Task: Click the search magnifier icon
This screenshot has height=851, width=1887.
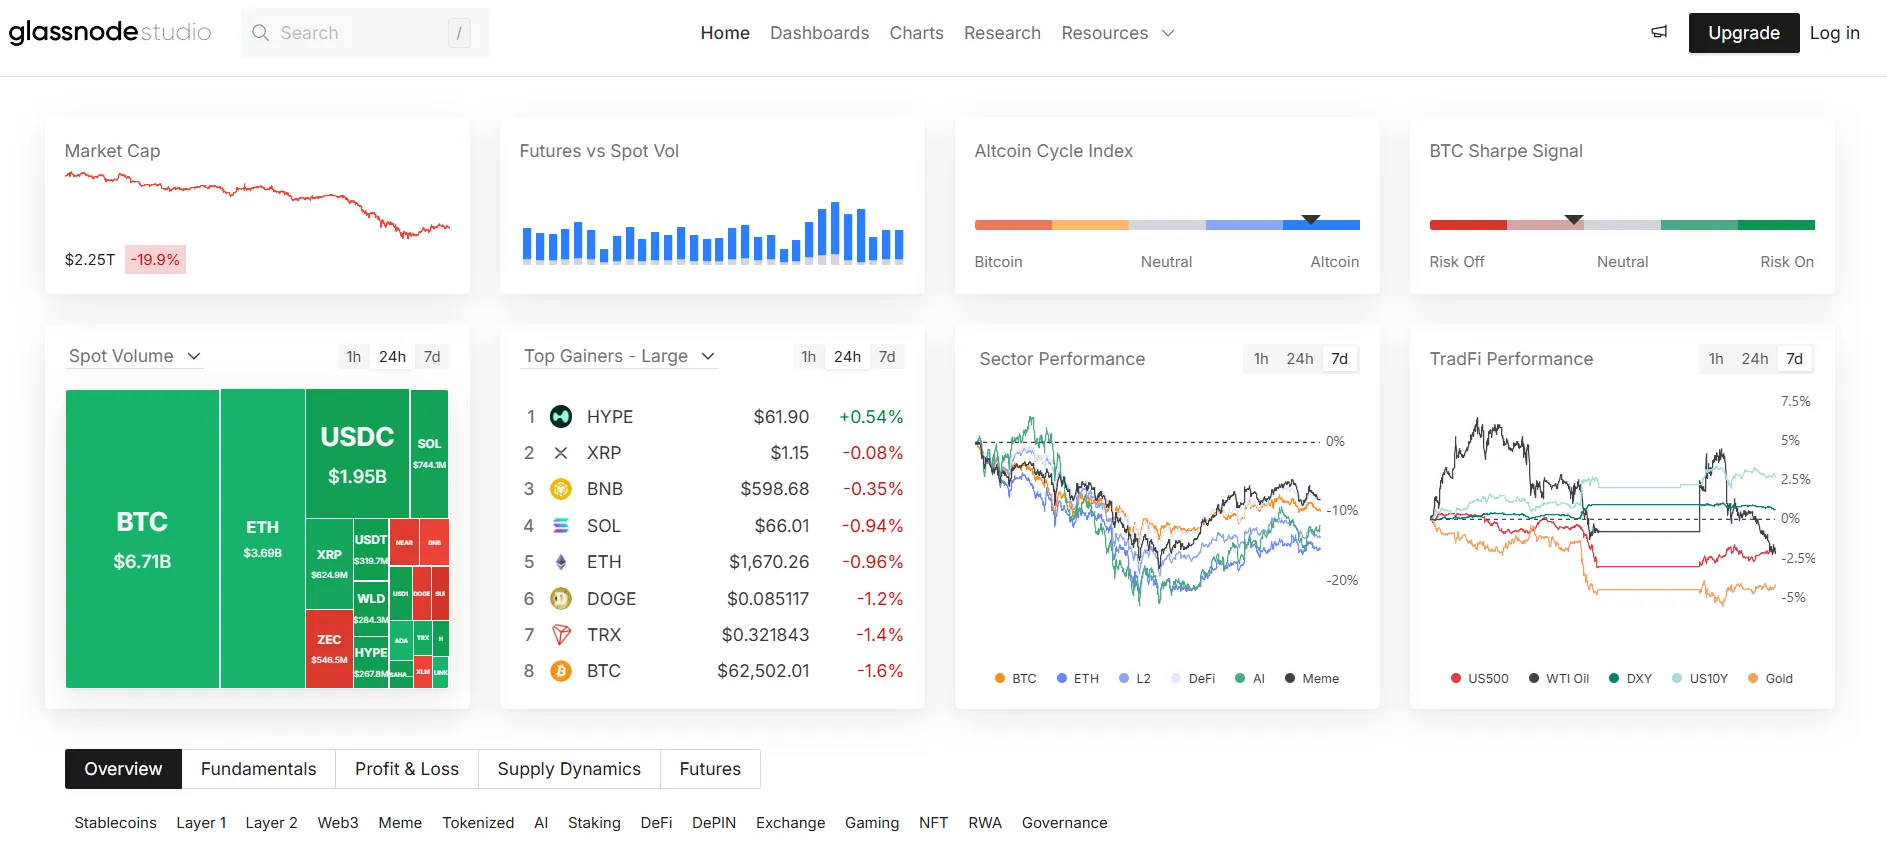Action: (261, 33)
